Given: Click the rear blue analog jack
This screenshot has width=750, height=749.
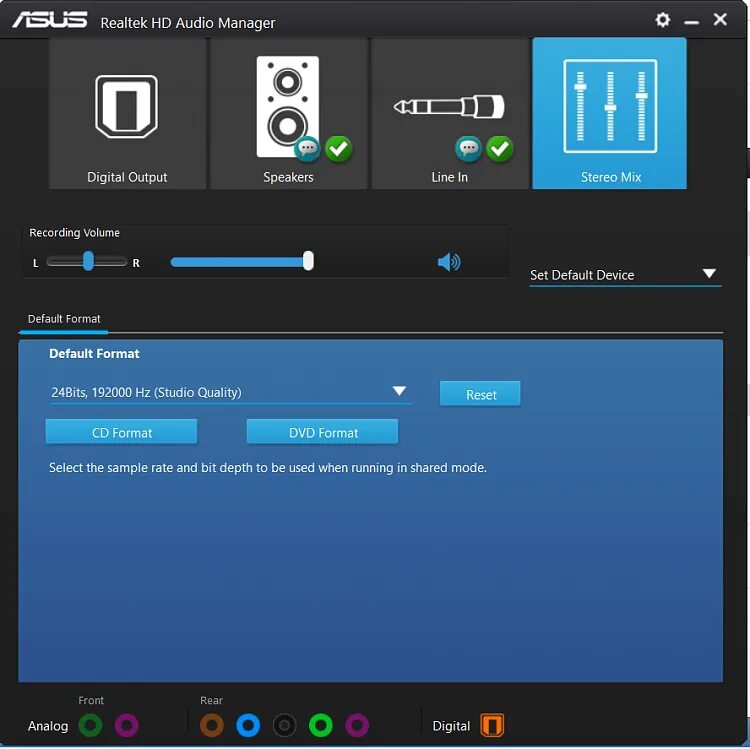Looking at the screenshot, I should (x=248, y=725).
